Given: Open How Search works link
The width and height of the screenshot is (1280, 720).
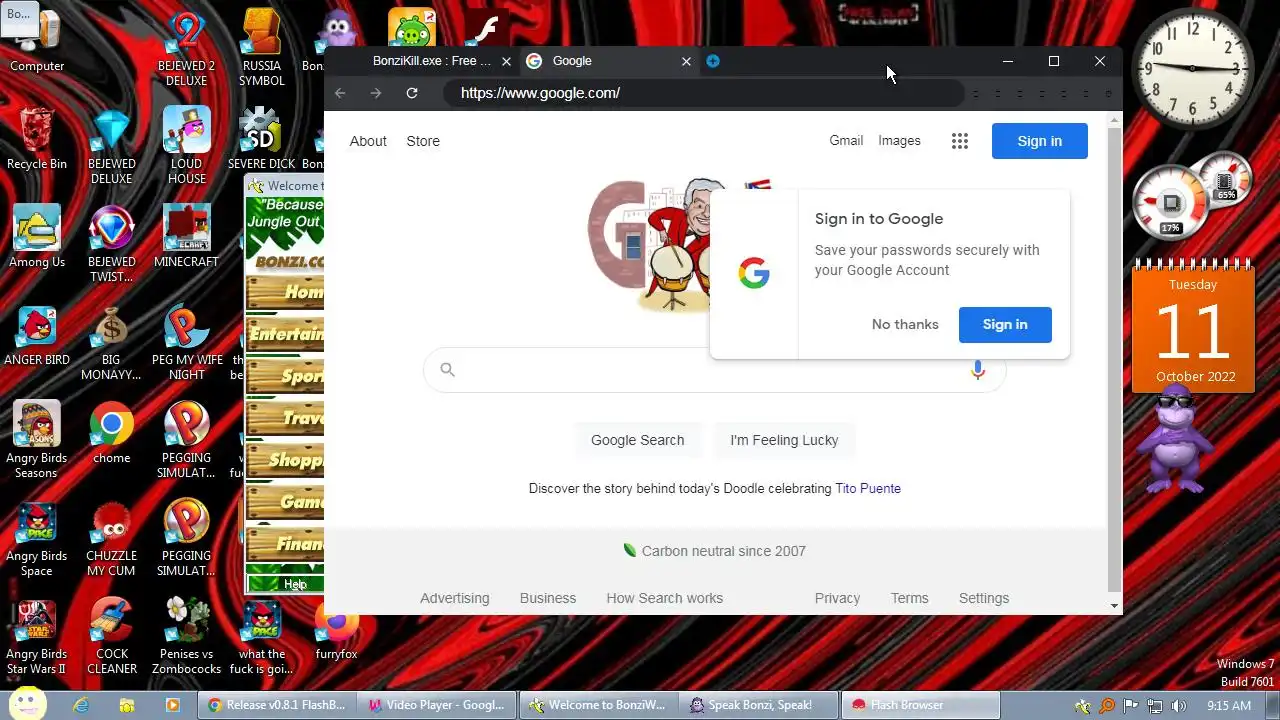Looking at the screenshot, I should tap(665, 598).
